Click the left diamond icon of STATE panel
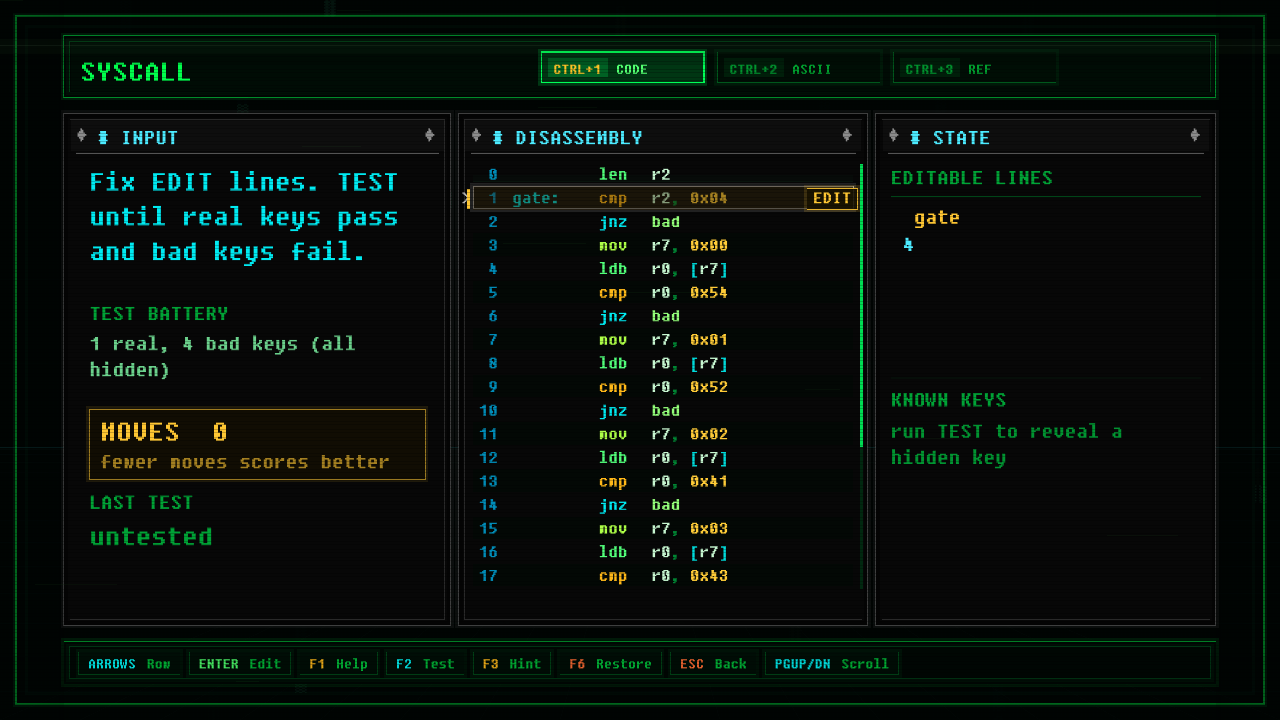Screen dimensions: 1280x720 tap(893, 136)
